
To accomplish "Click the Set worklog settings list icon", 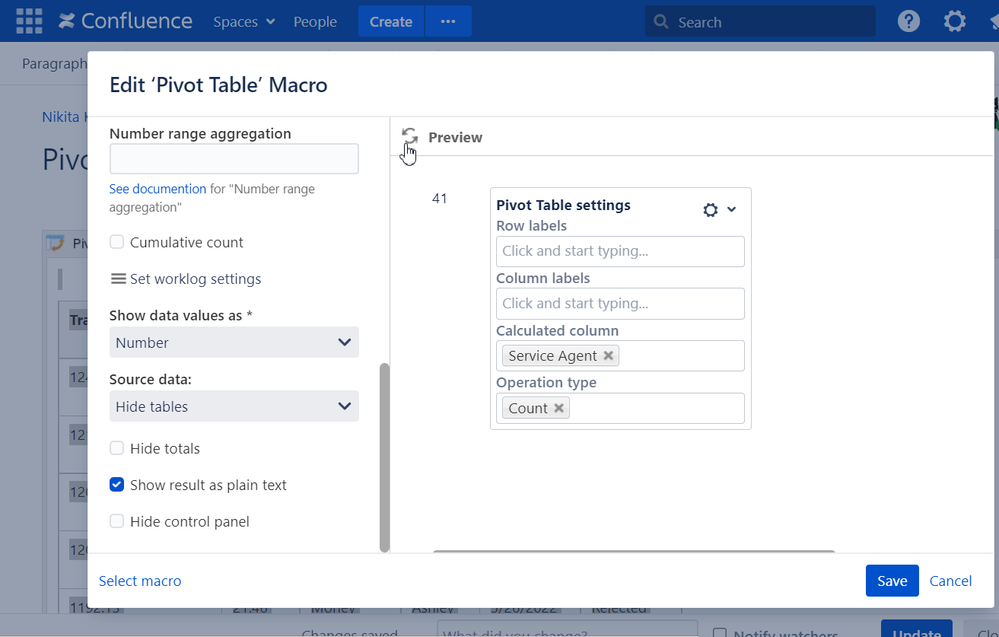I will tap(118, 279).
